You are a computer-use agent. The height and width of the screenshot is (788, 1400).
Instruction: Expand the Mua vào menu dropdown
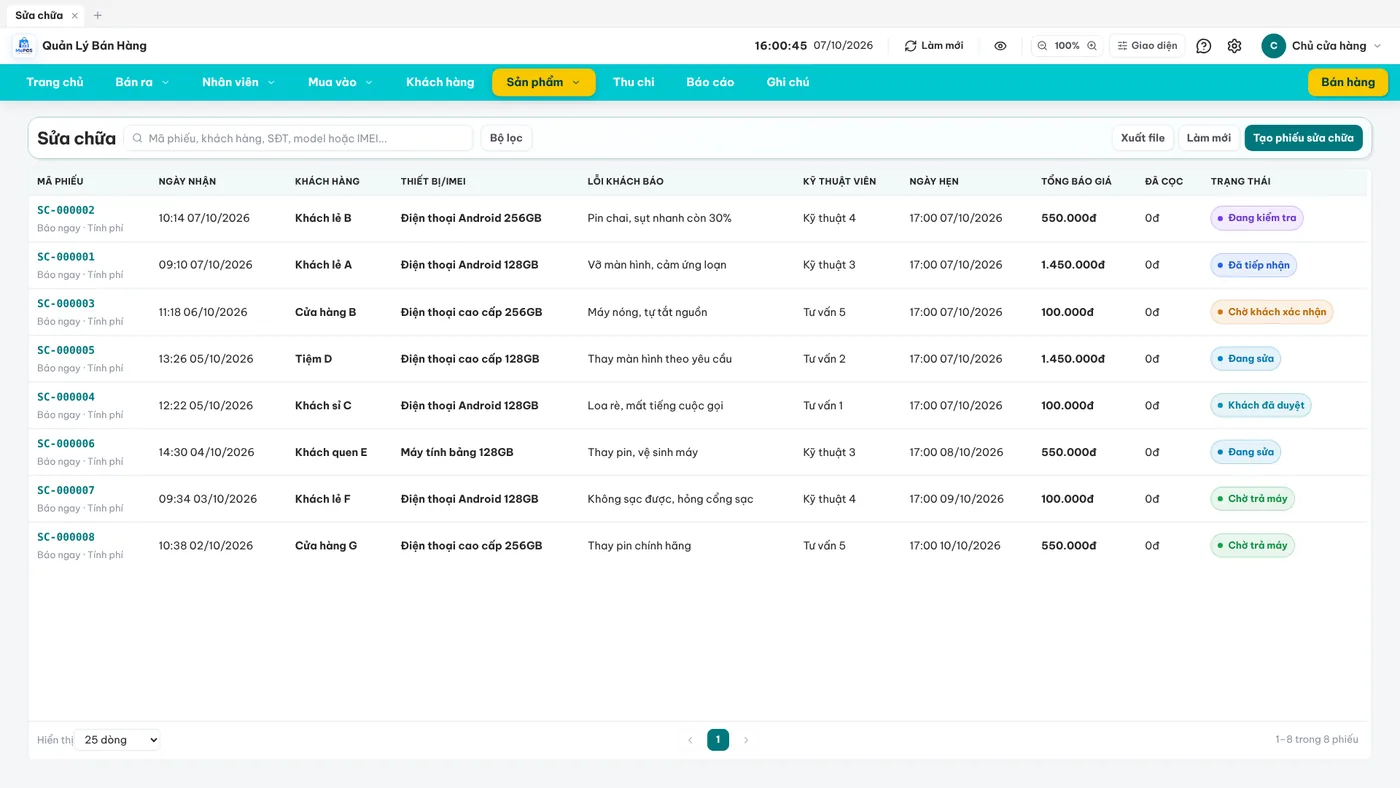(x=340, y=82)
